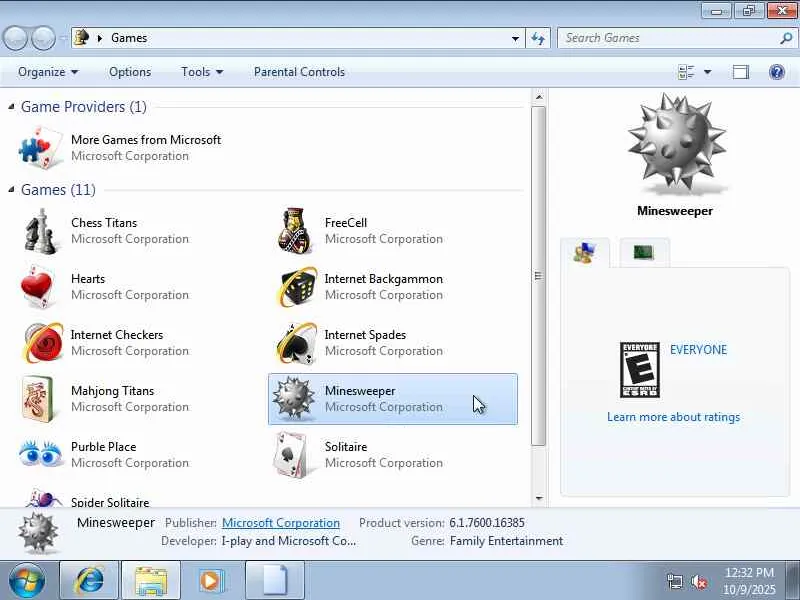Click the network tray icon
Screen dimensions: 800x600
(x=675, y=581)
